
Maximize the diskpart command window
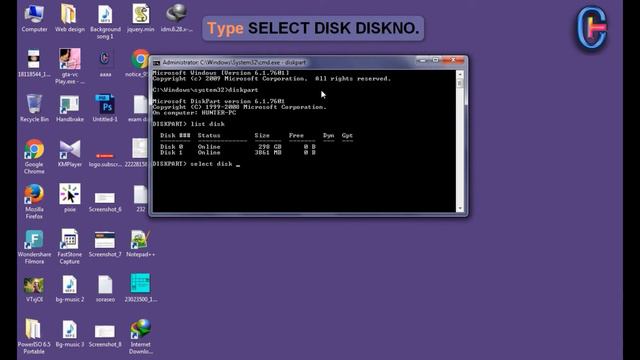[x=436, y=60]
